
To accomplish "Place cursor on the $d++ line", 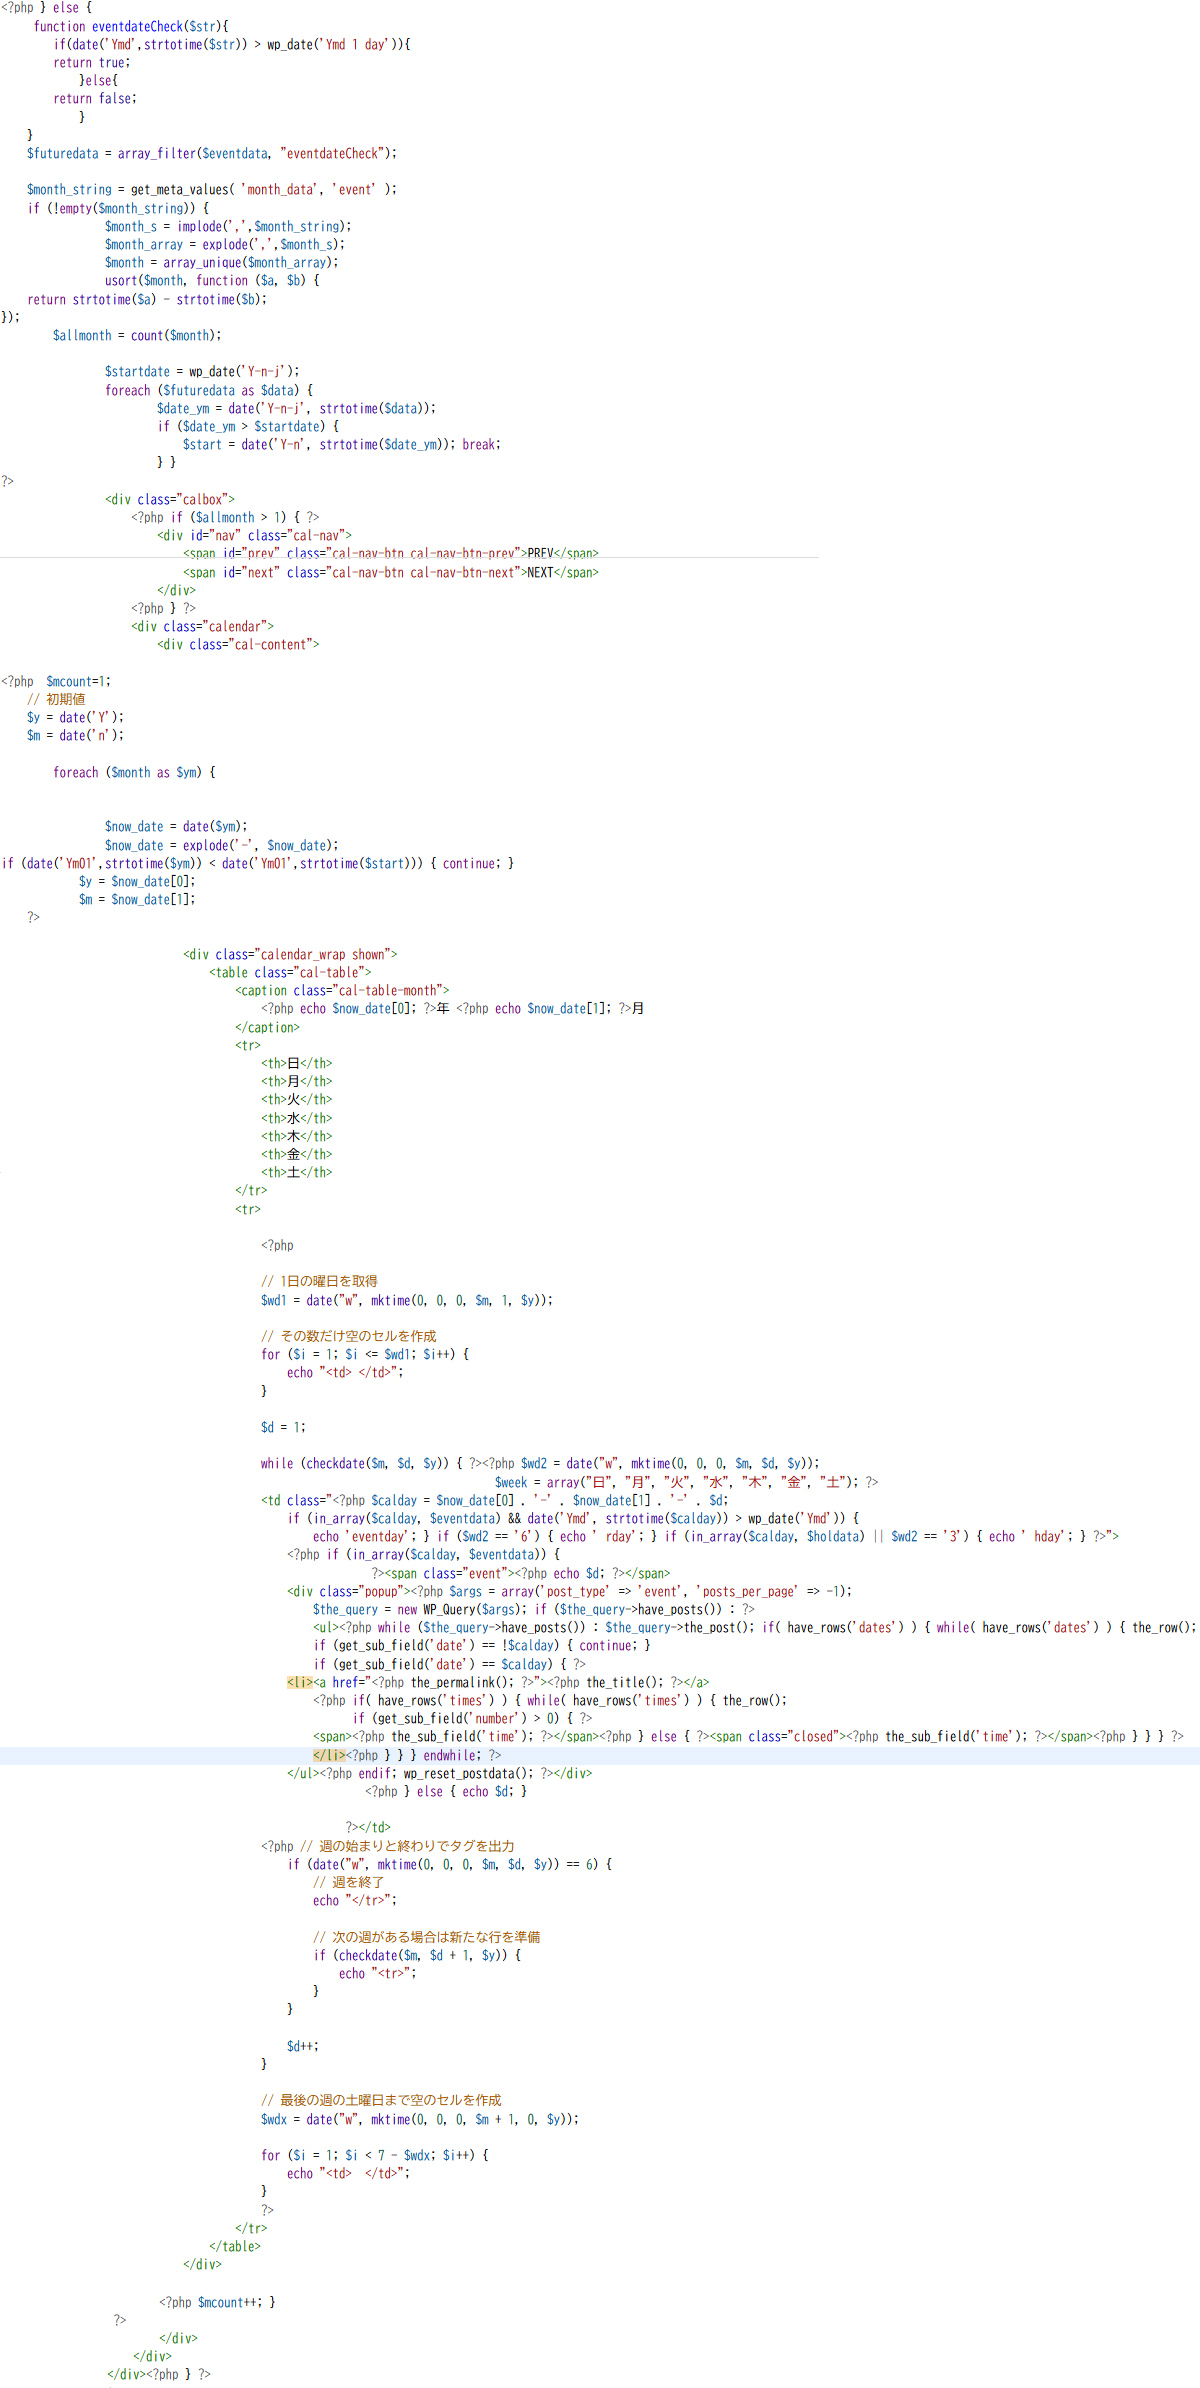I will [x=302, y=2046].
